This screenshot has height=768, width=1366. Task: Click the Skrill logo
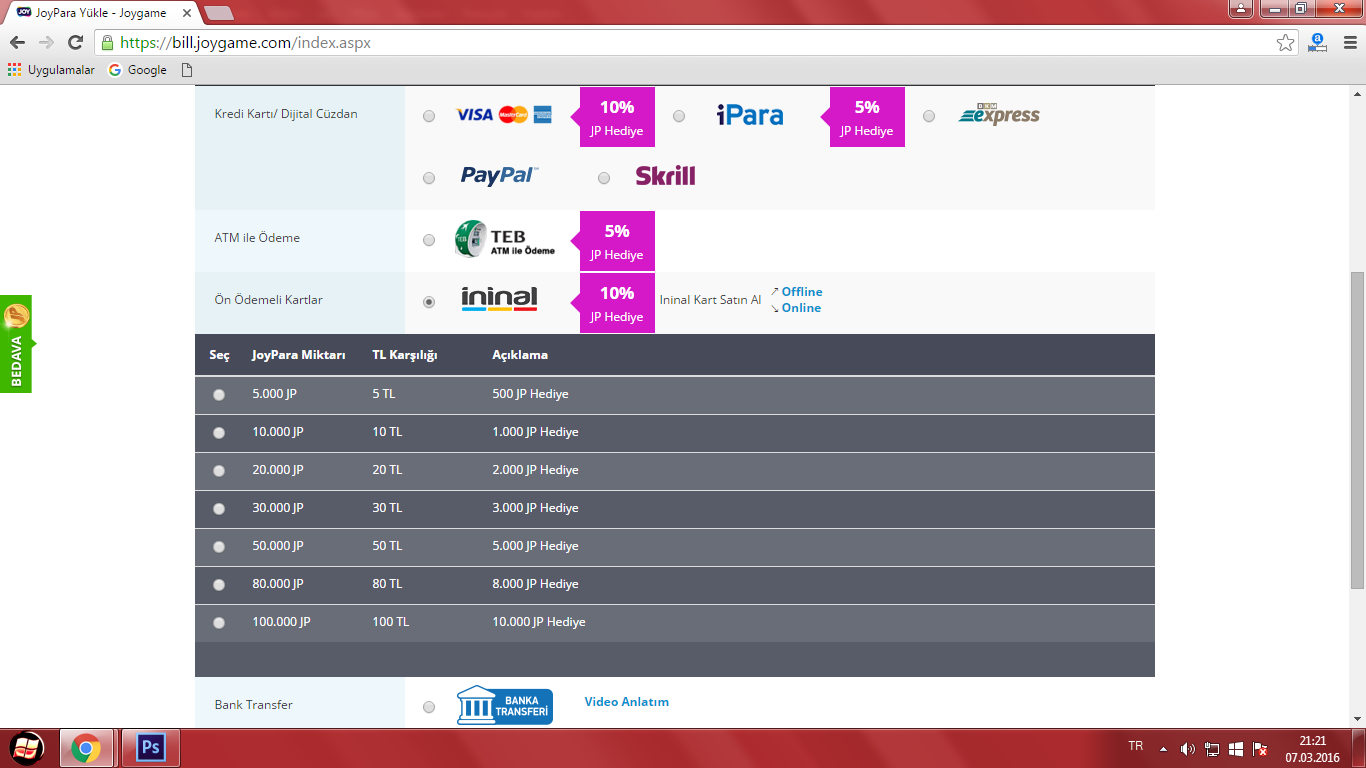665,176
